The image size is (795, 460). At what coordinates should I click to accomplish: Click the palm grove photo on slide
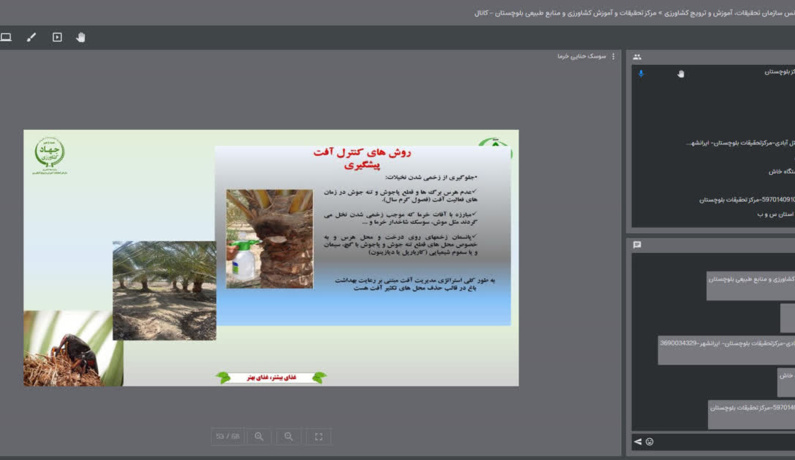[164, 290]
